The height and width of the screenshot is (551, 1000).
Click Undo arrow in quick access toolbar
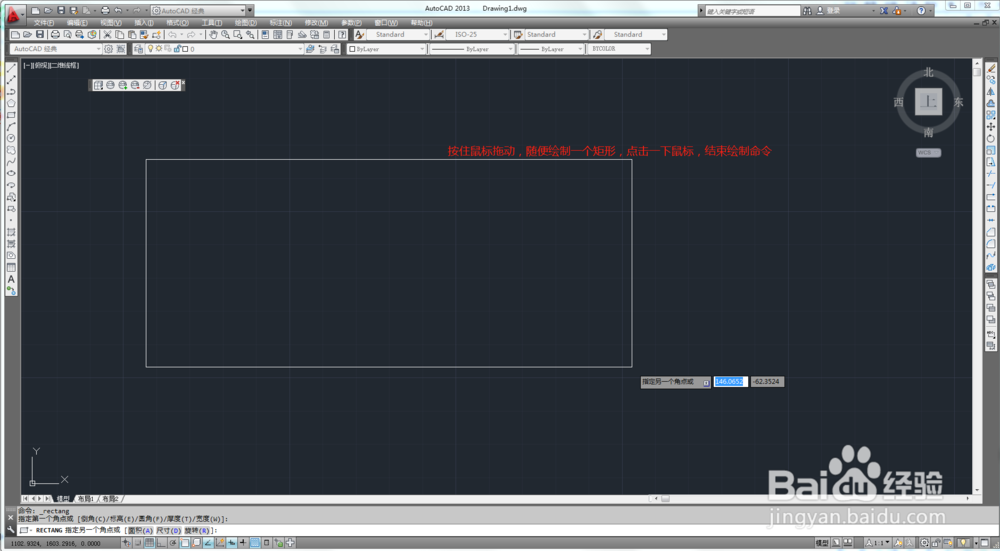[119, 10]
